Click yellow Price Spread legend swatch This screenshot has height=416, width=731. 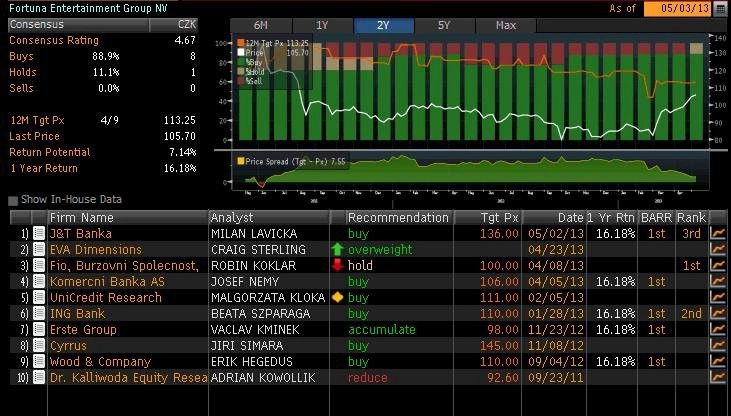coord(241,161)
